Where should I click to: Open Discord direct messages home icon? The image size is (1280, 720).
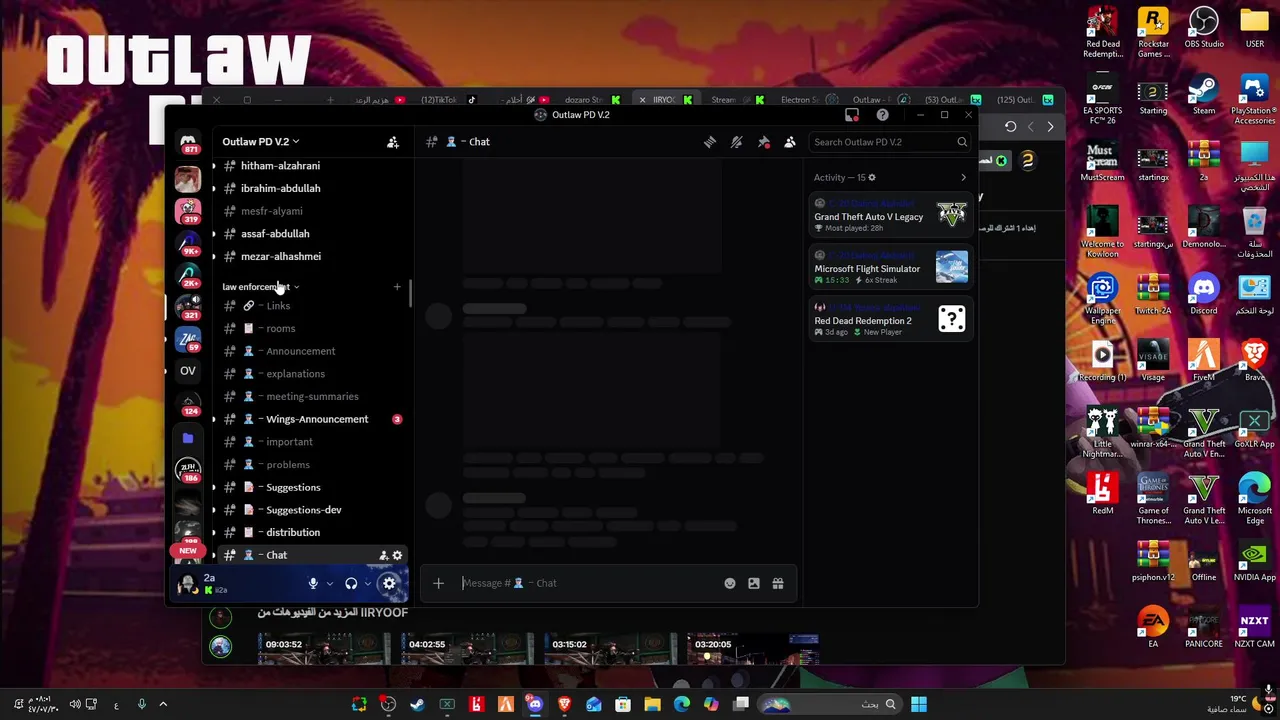[188, 143]
